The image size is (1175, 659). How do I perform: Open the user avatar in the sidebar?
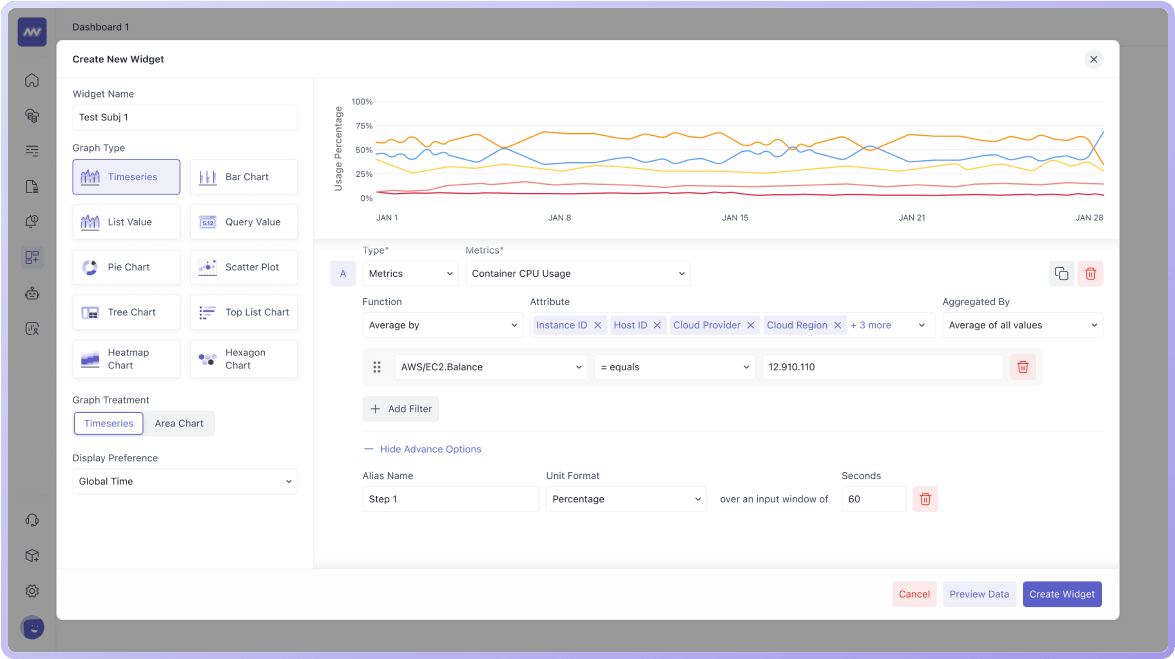(x=32, y=628)
